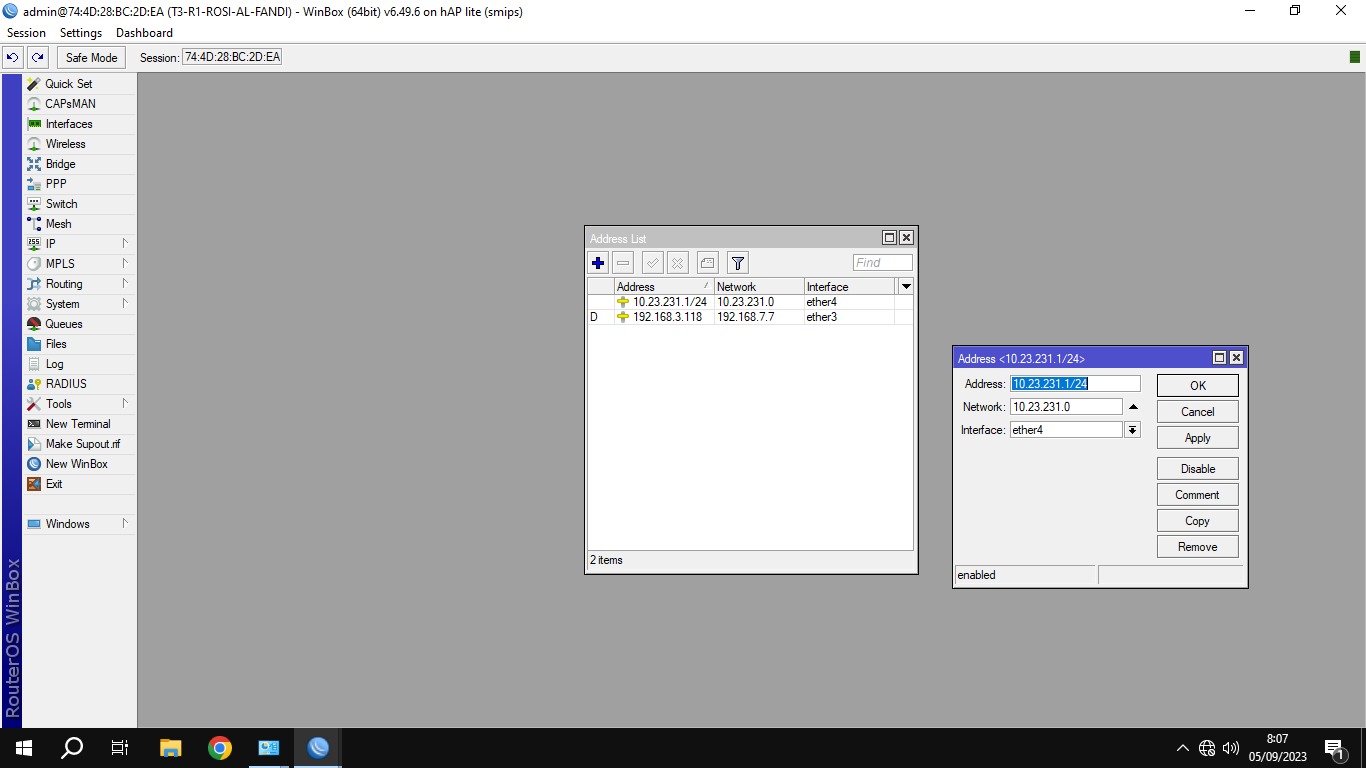Open RADIUS from the sidebar
Viewport: 1366px width, 768px height.
[x=79, y=384]
